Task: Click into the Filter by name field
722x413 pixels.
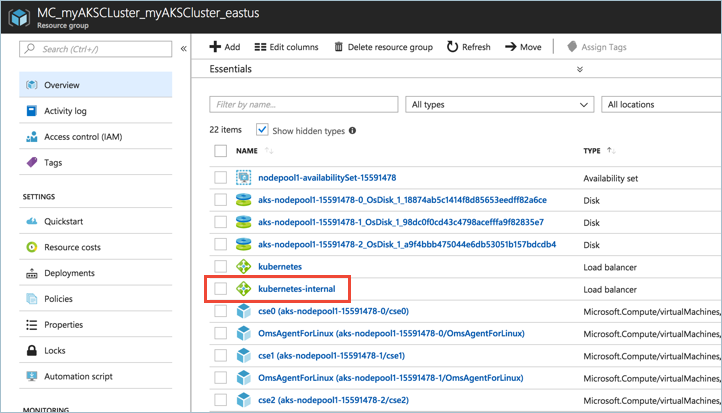Action: click(x=304, y=105)
